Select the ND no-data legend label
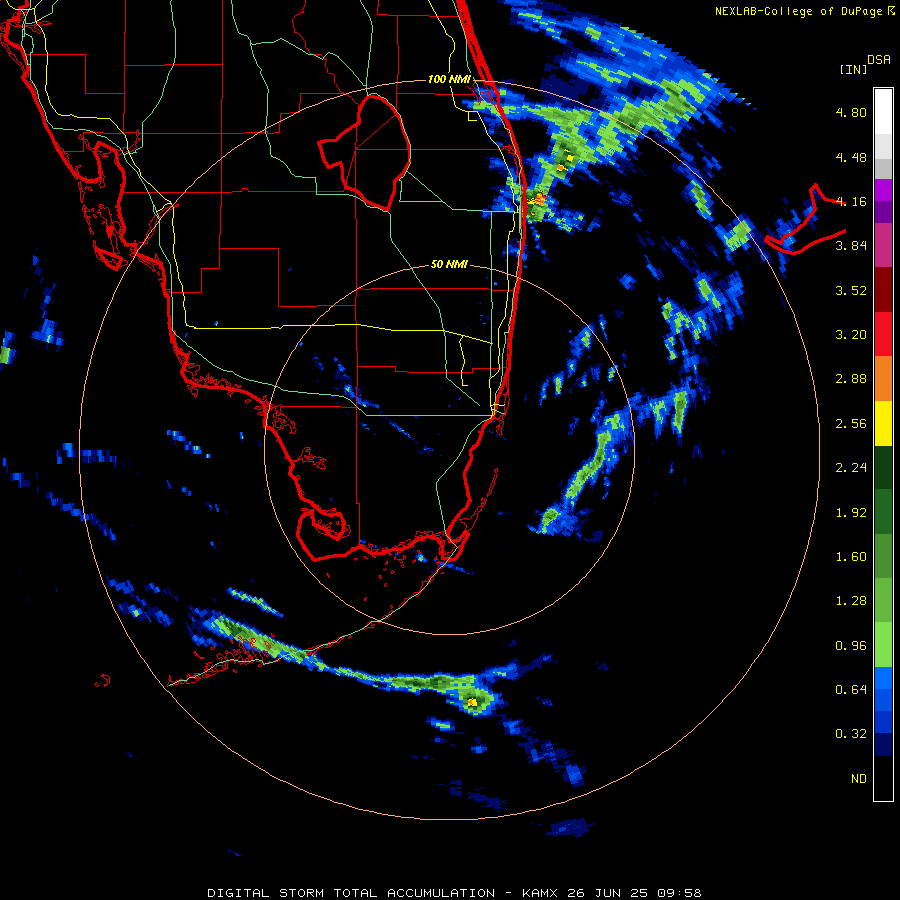 coord(859,779)
